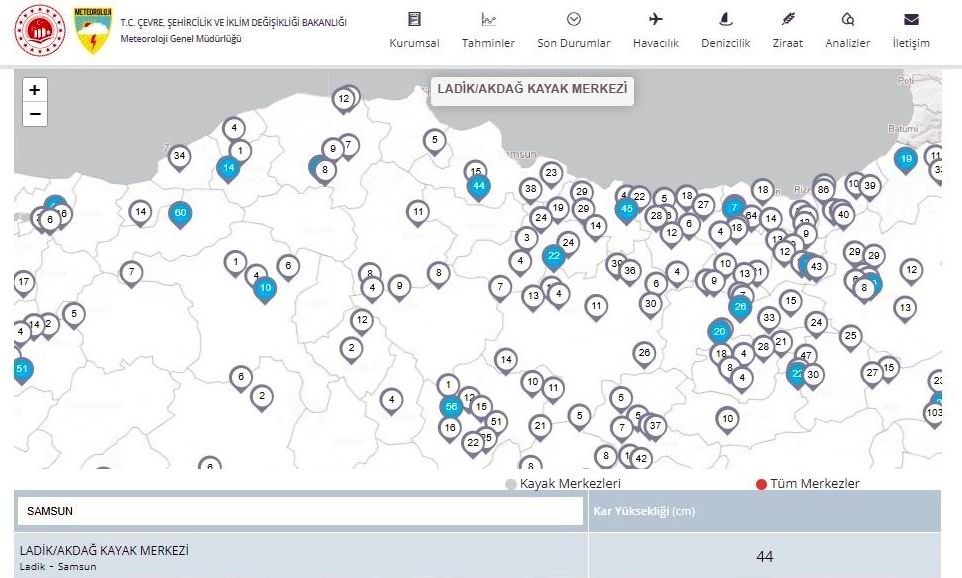This screenshot has width=962, height=578.
Task: Click the SAMSUN search input field
Action: tap(300, 511)
